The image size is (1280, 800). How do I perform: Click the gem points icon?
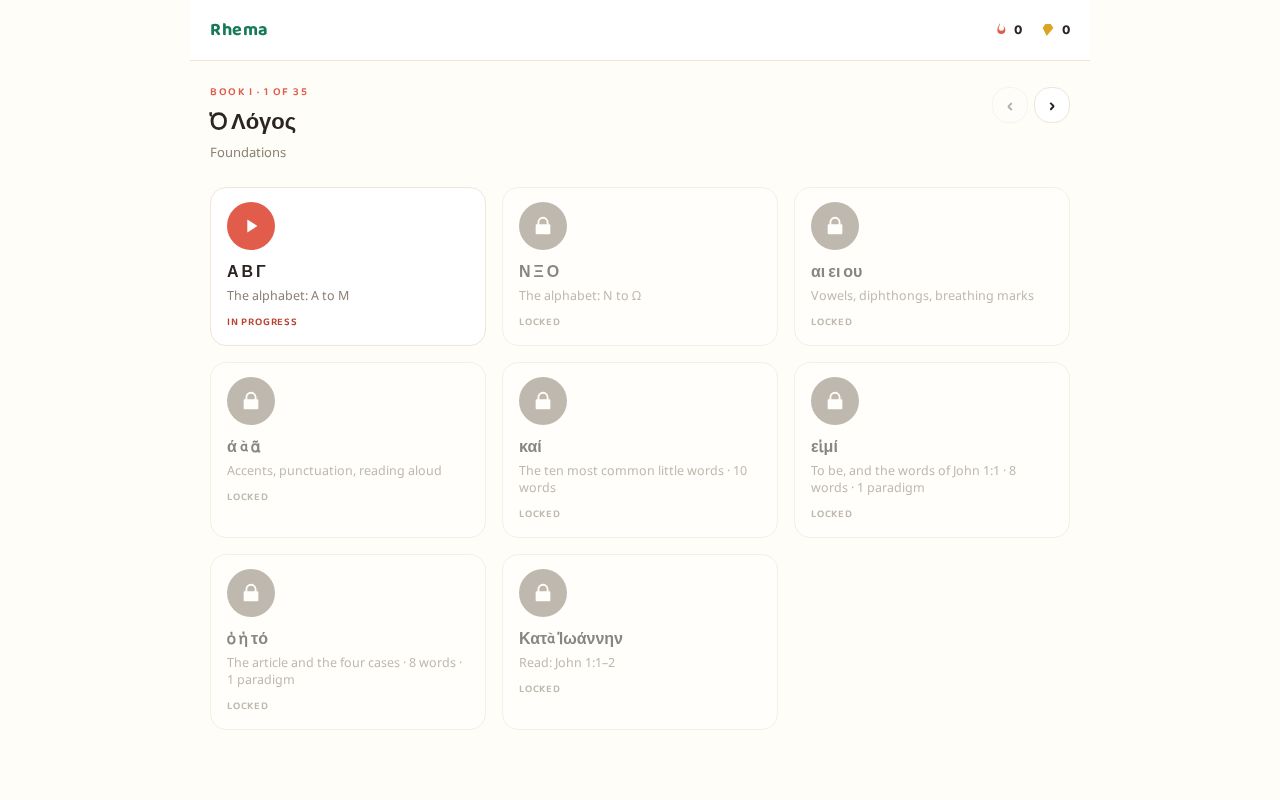coord(1048,30)
